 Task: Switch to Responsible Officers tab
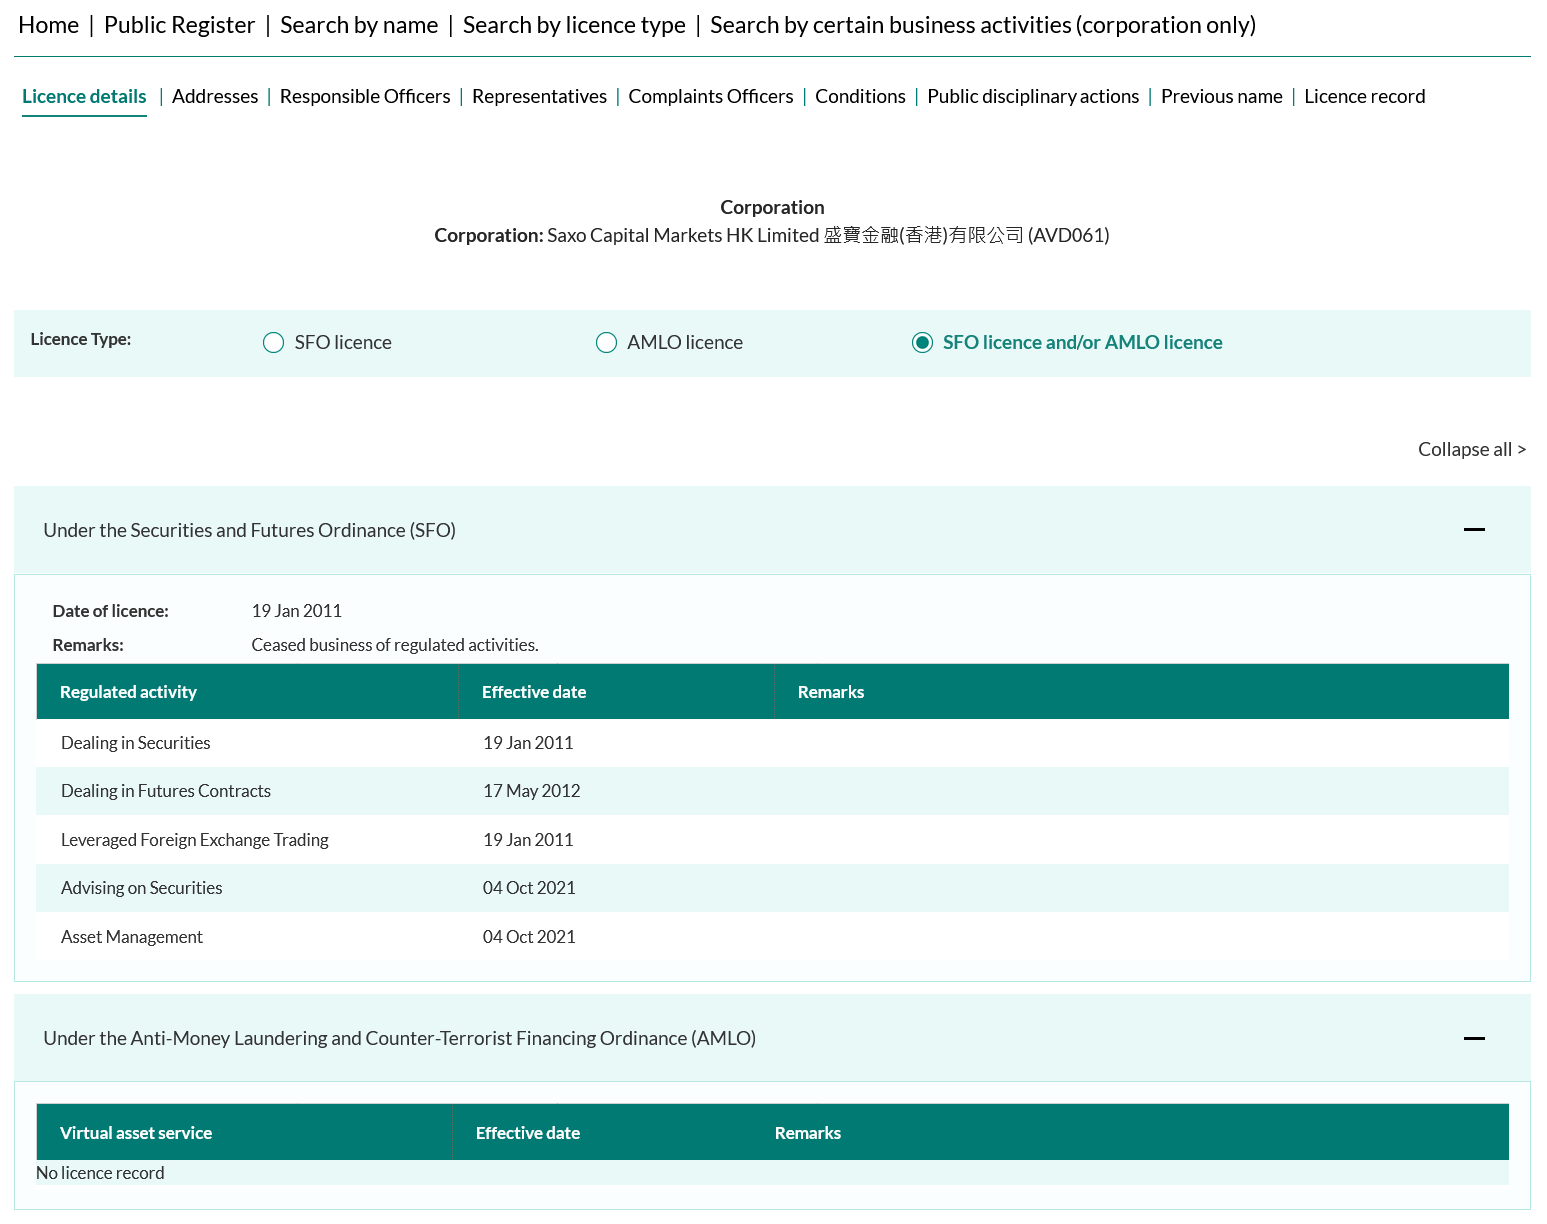point(365,97)
